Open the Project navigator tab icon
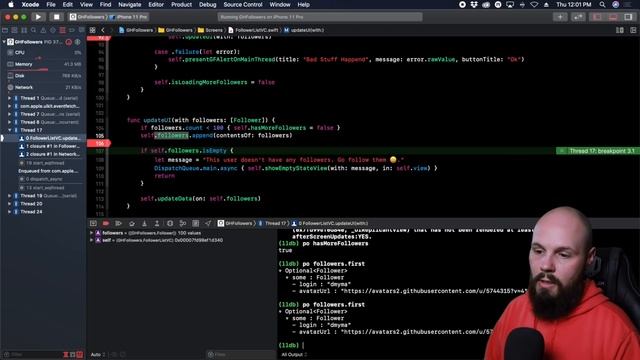Viewport: 640px width, 360px height. pyautogui.click(x=5, y=30)
